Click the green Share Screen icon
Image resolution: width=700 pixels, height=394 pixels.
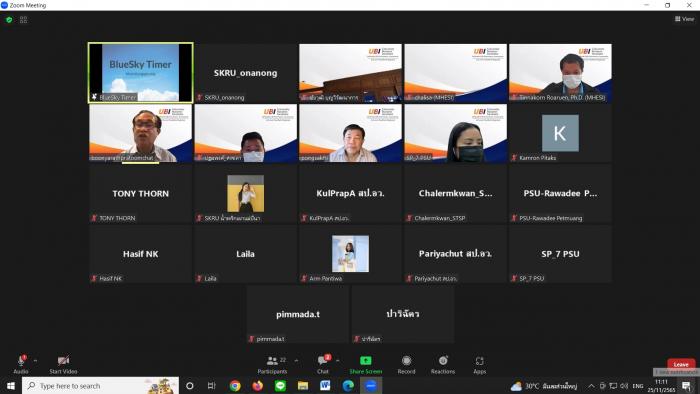pos(366,361)
